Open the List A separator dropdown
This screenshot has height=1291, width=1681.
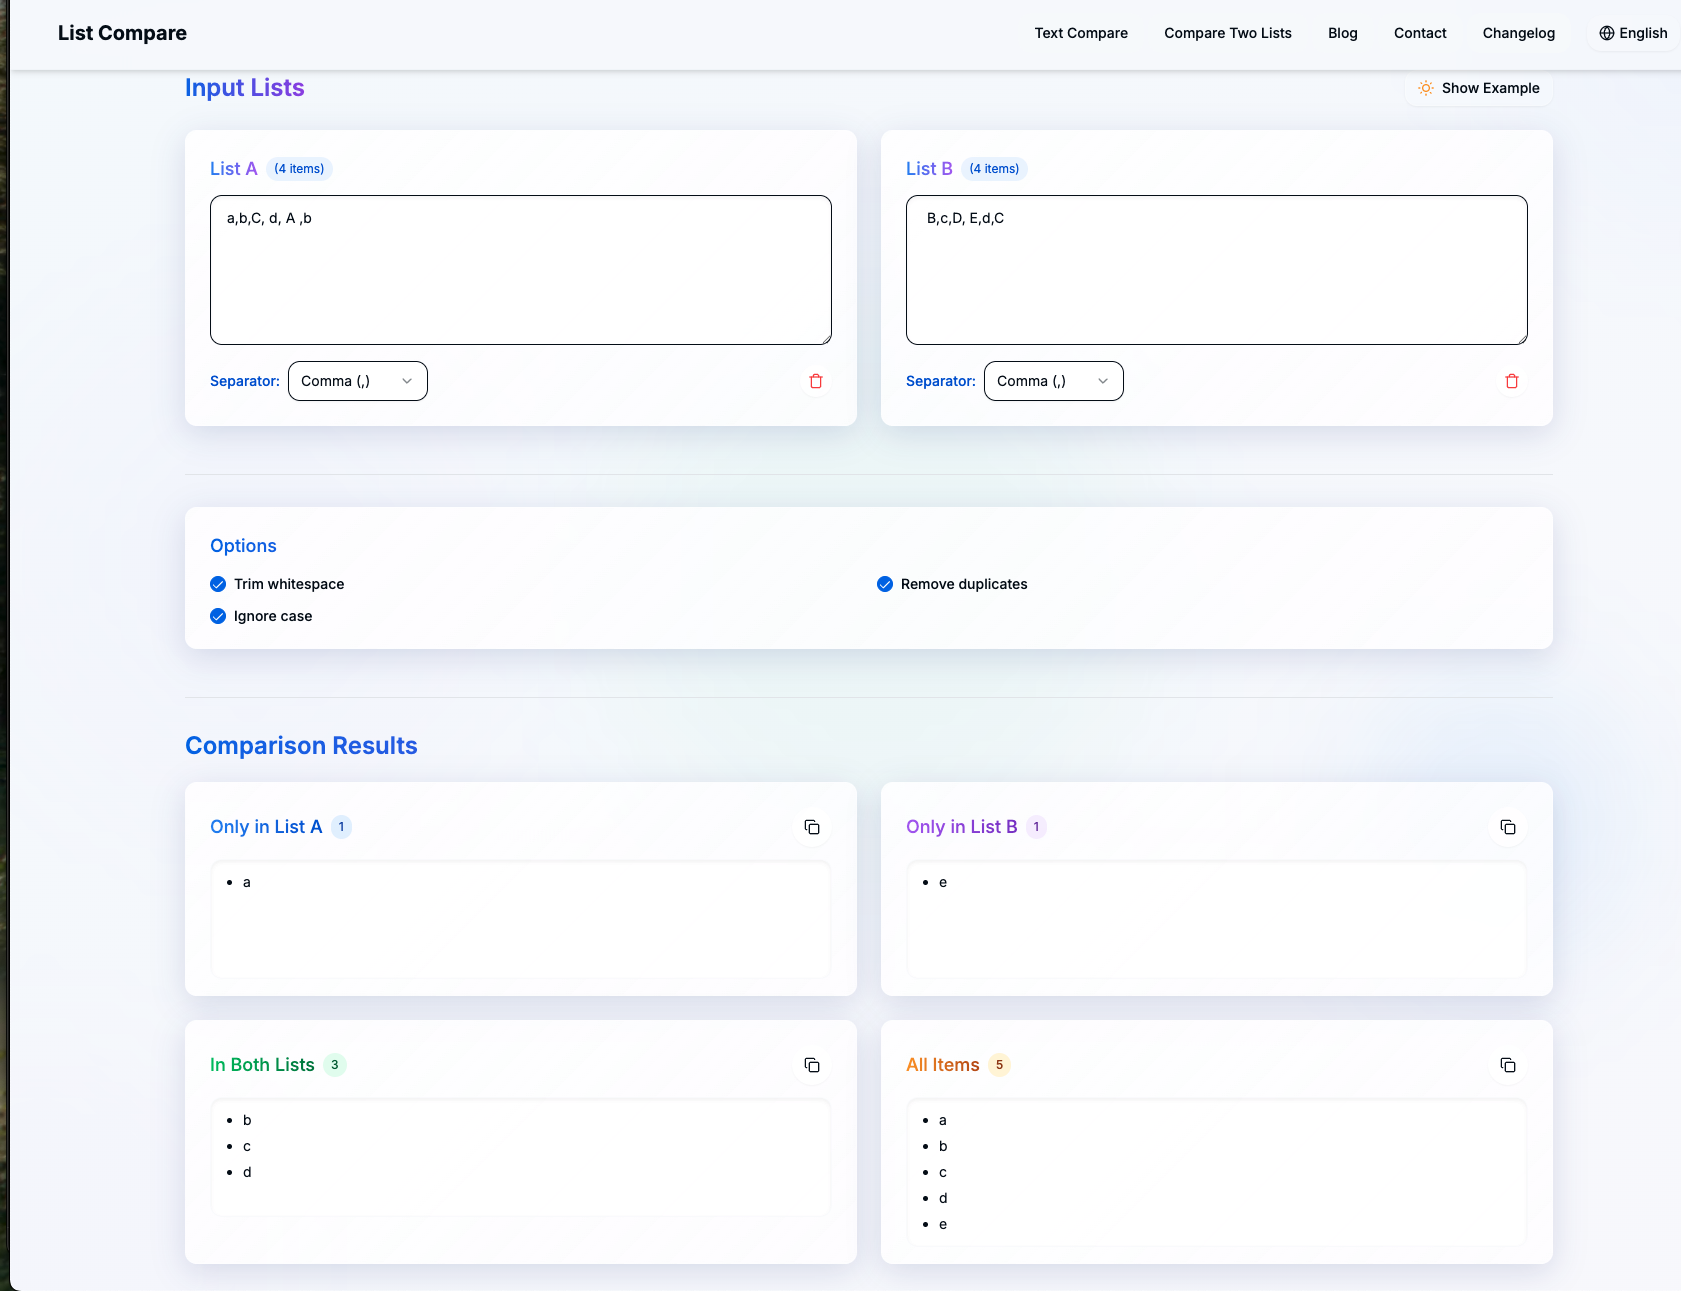pyautogui.click(x=357, y=381)
